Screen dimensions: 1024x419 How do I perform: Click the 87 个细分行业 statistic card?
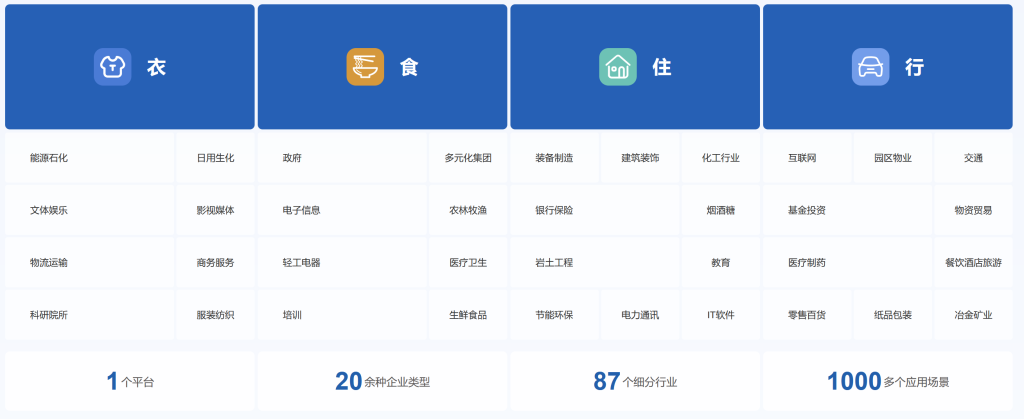635,381
